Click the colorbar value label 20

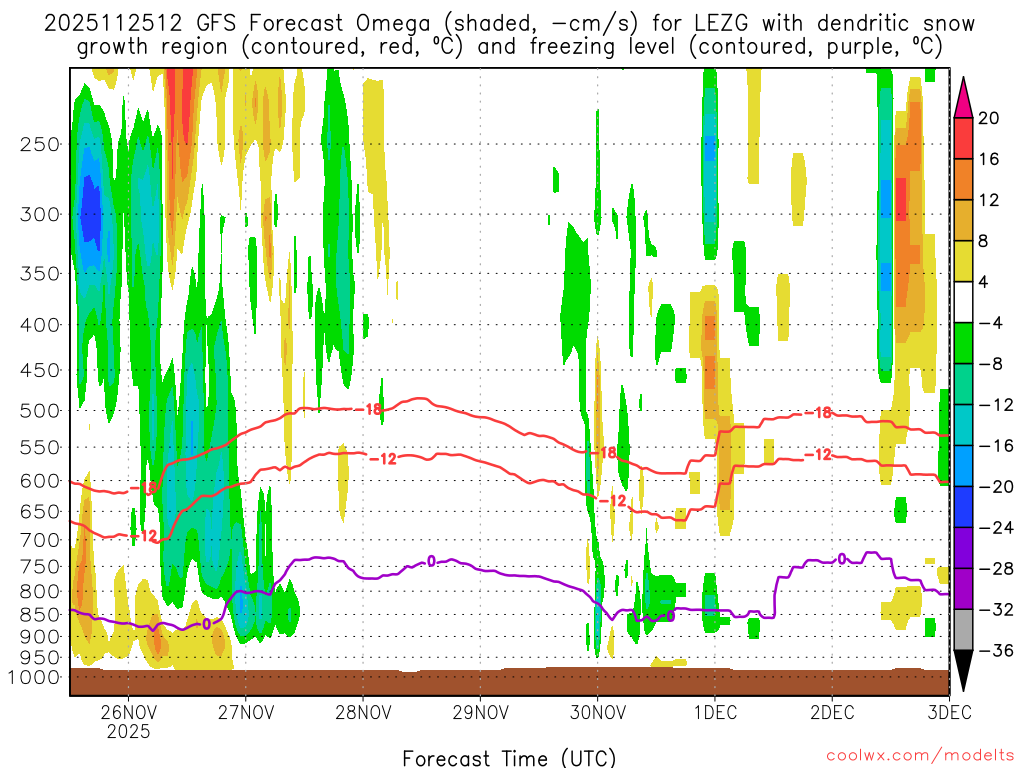(989, 118)
